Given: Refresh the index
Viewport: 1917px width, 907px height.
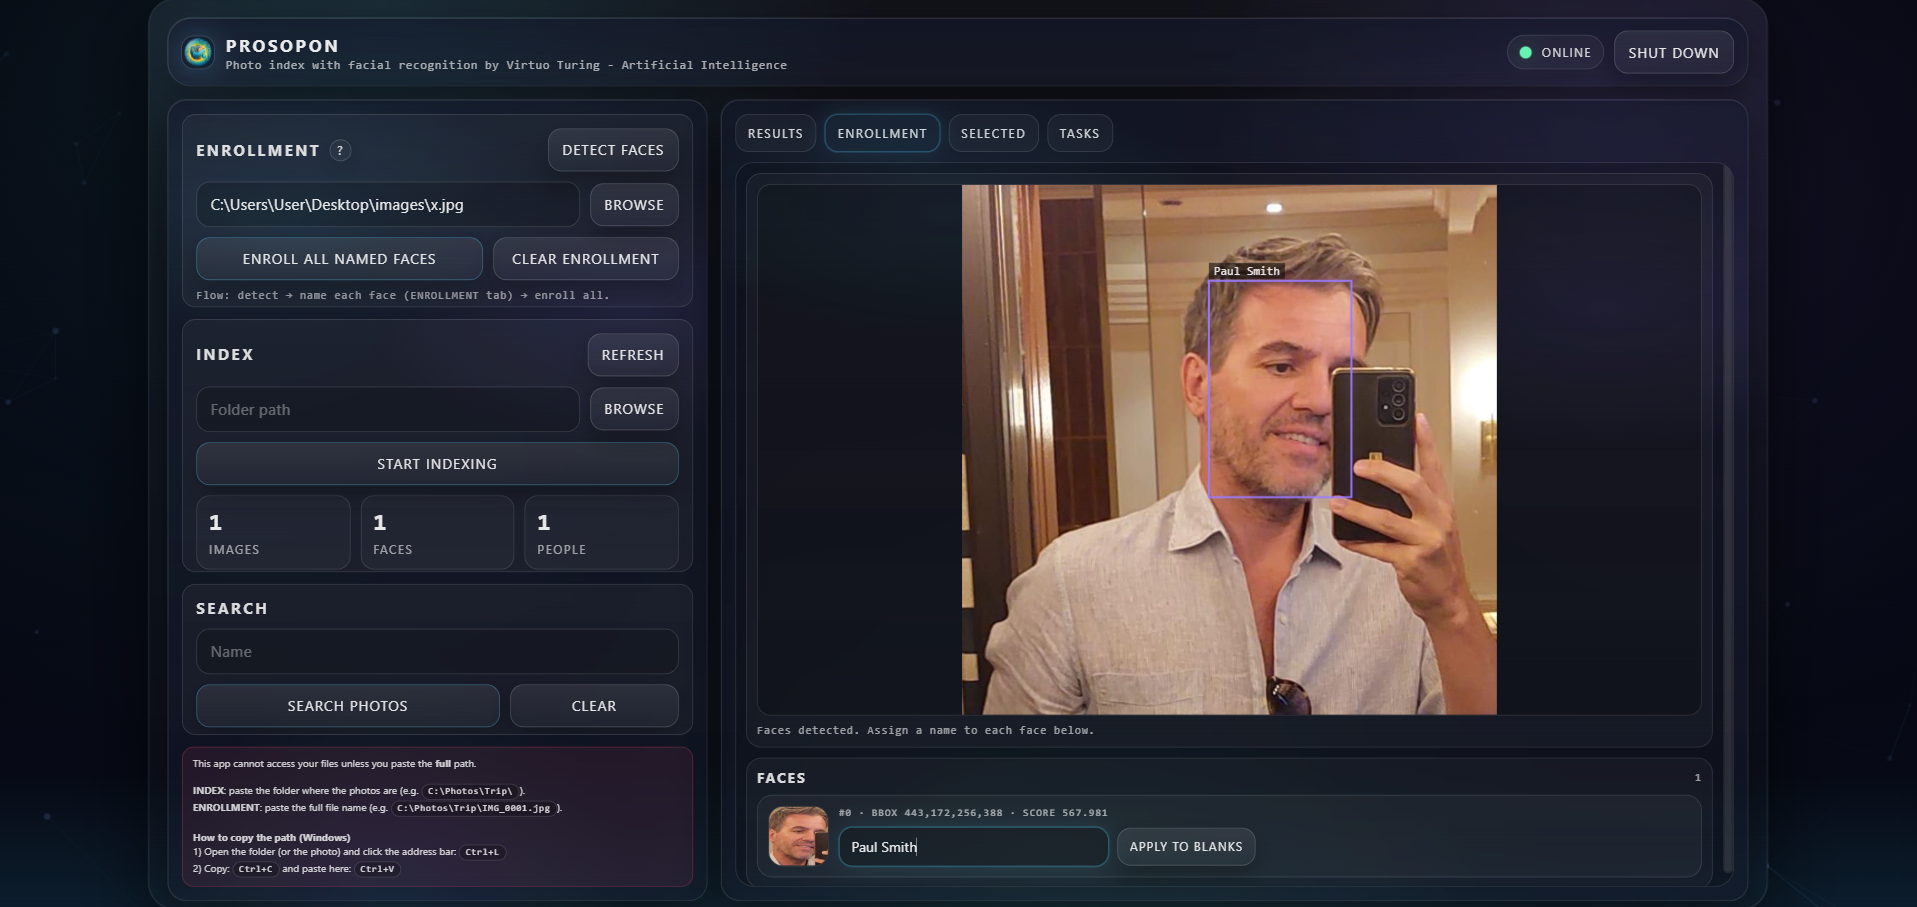Looking at the screenshot, I should [632, 355].
